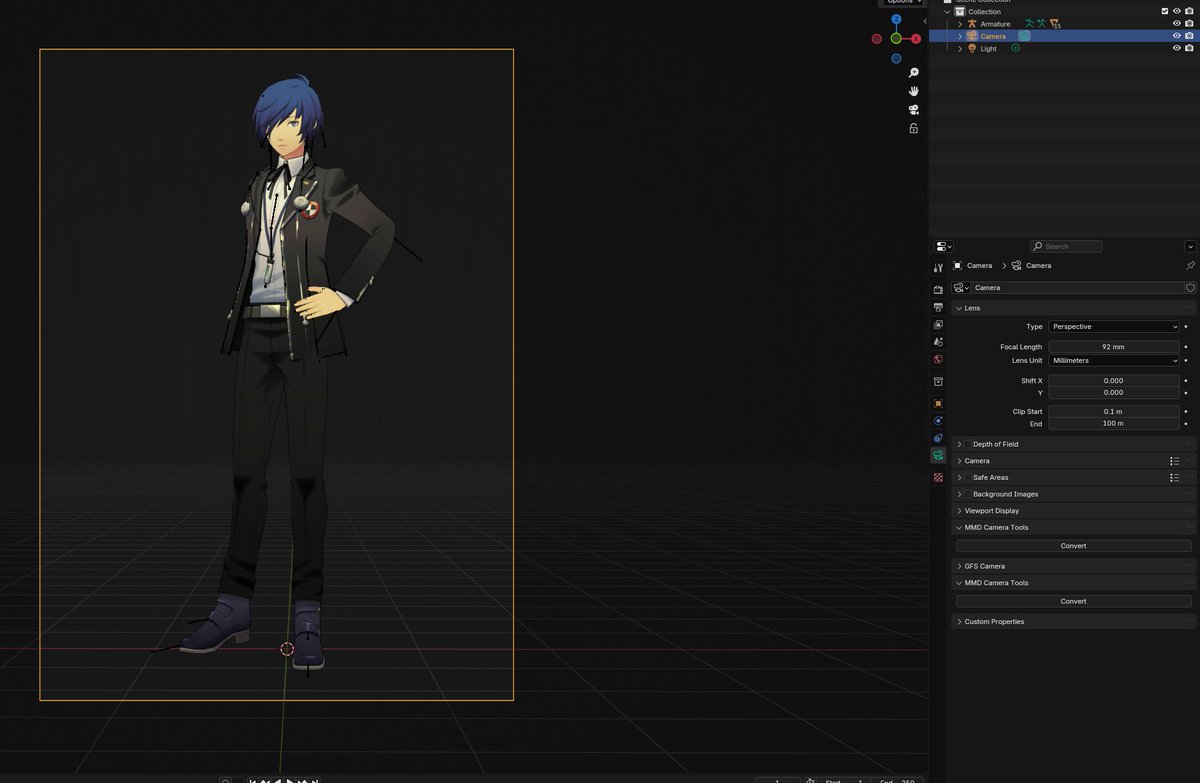The width and height of the screenshot is (1200, 783).
Task: Open the World properties tab
Action: pos(938,359)
